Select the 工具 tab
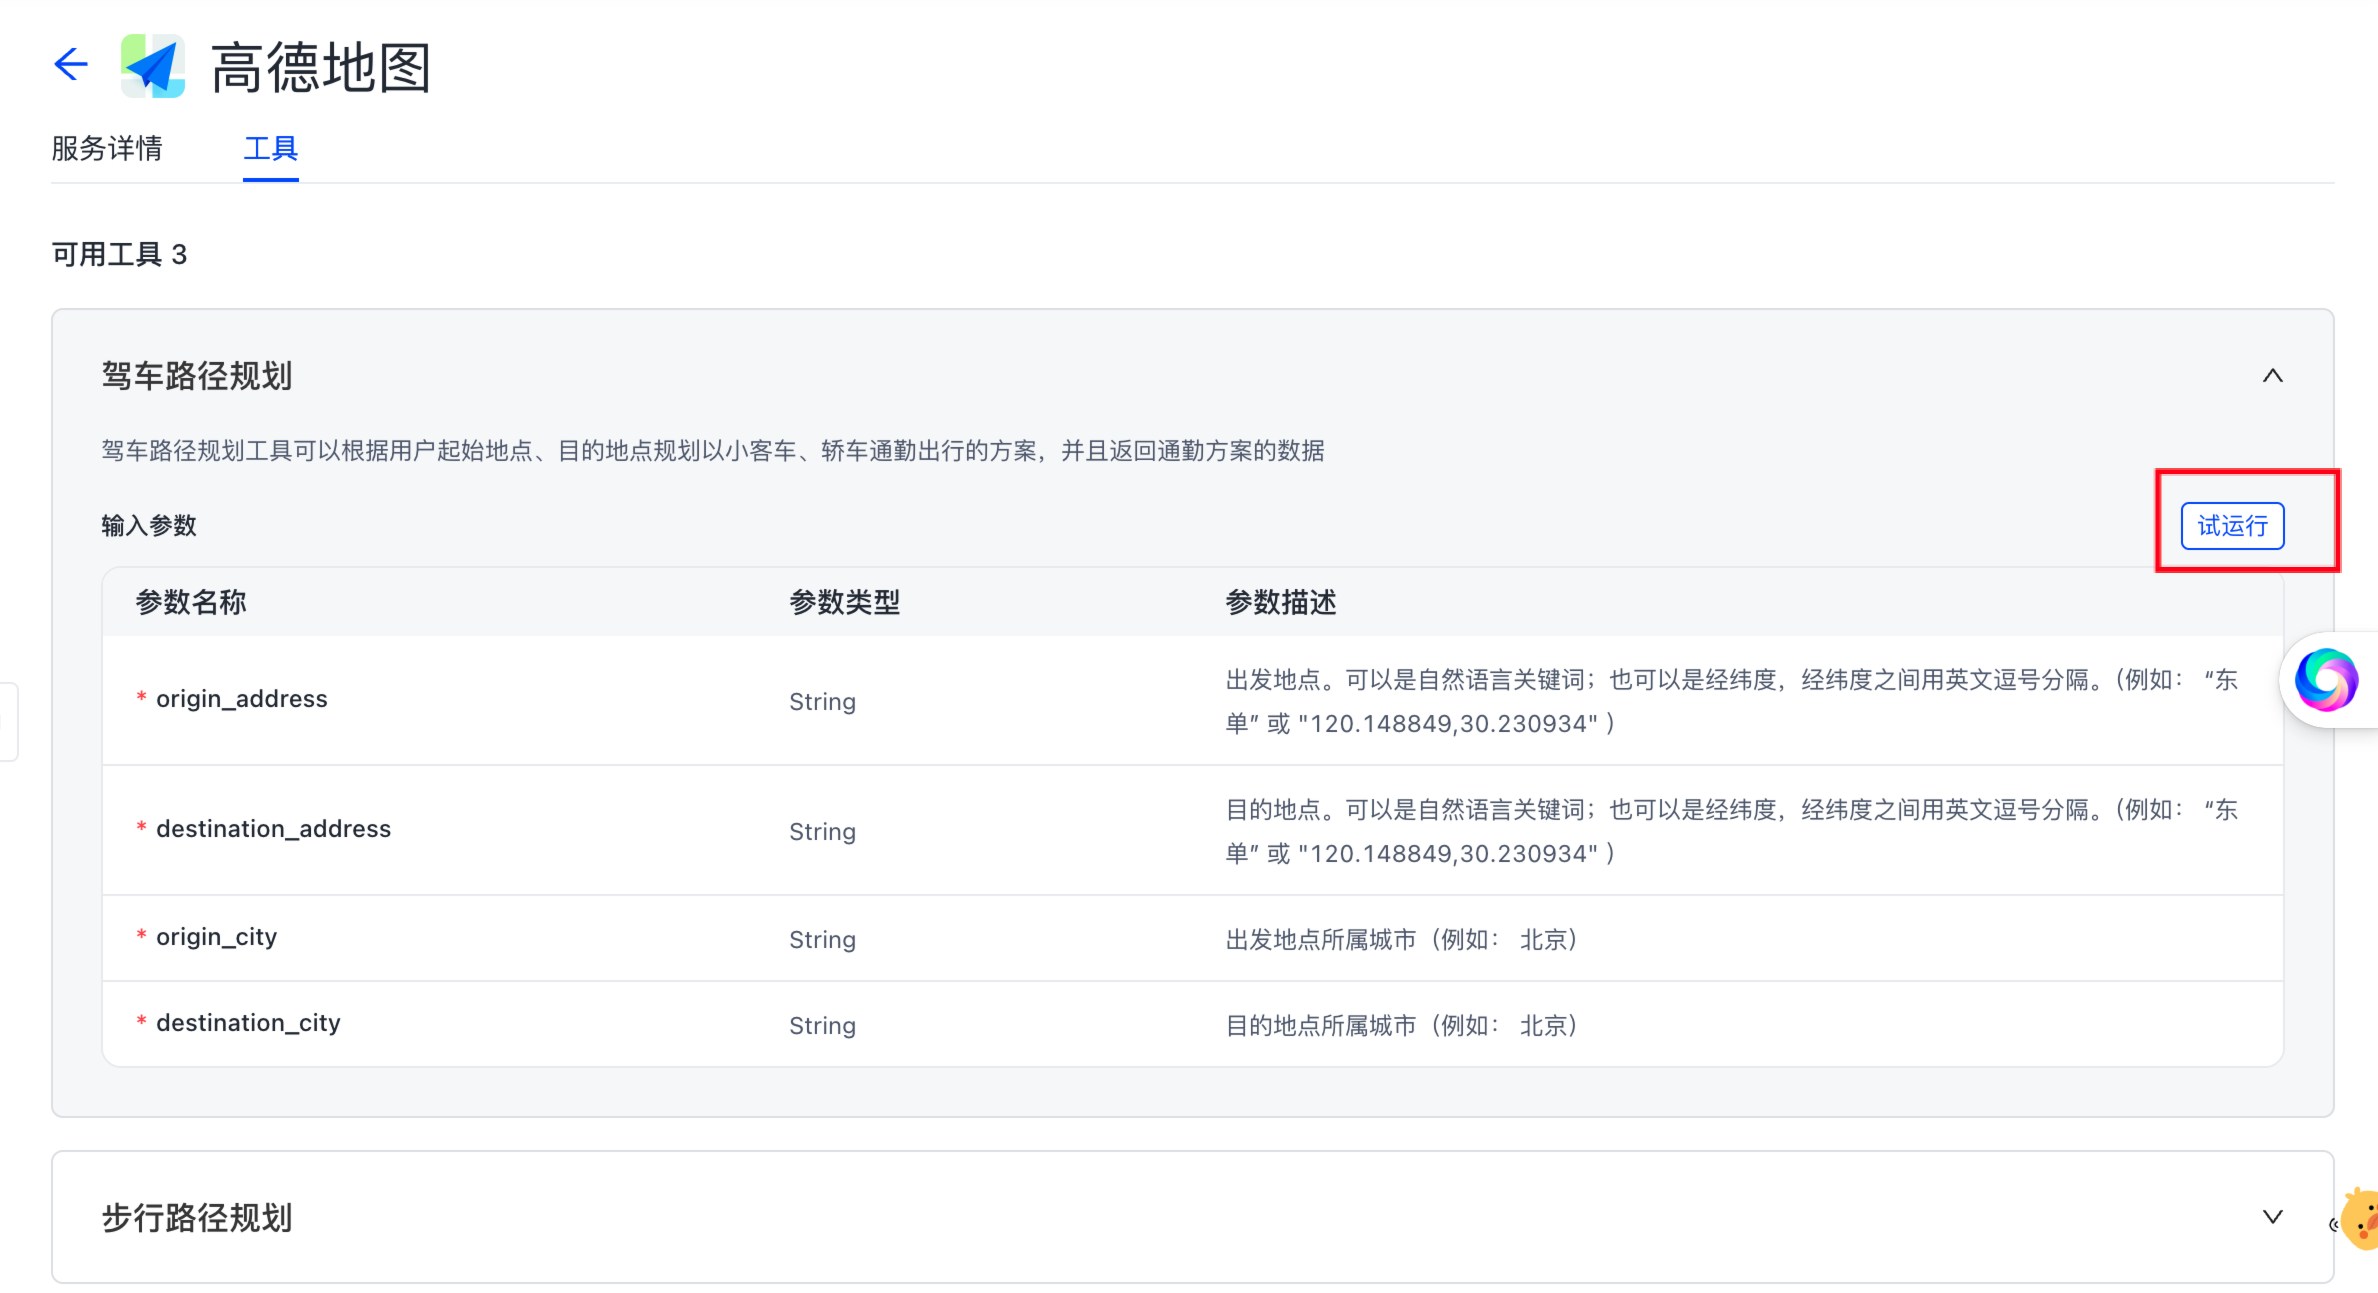This screenshot has height=1293, width=2378. [270, 149]
